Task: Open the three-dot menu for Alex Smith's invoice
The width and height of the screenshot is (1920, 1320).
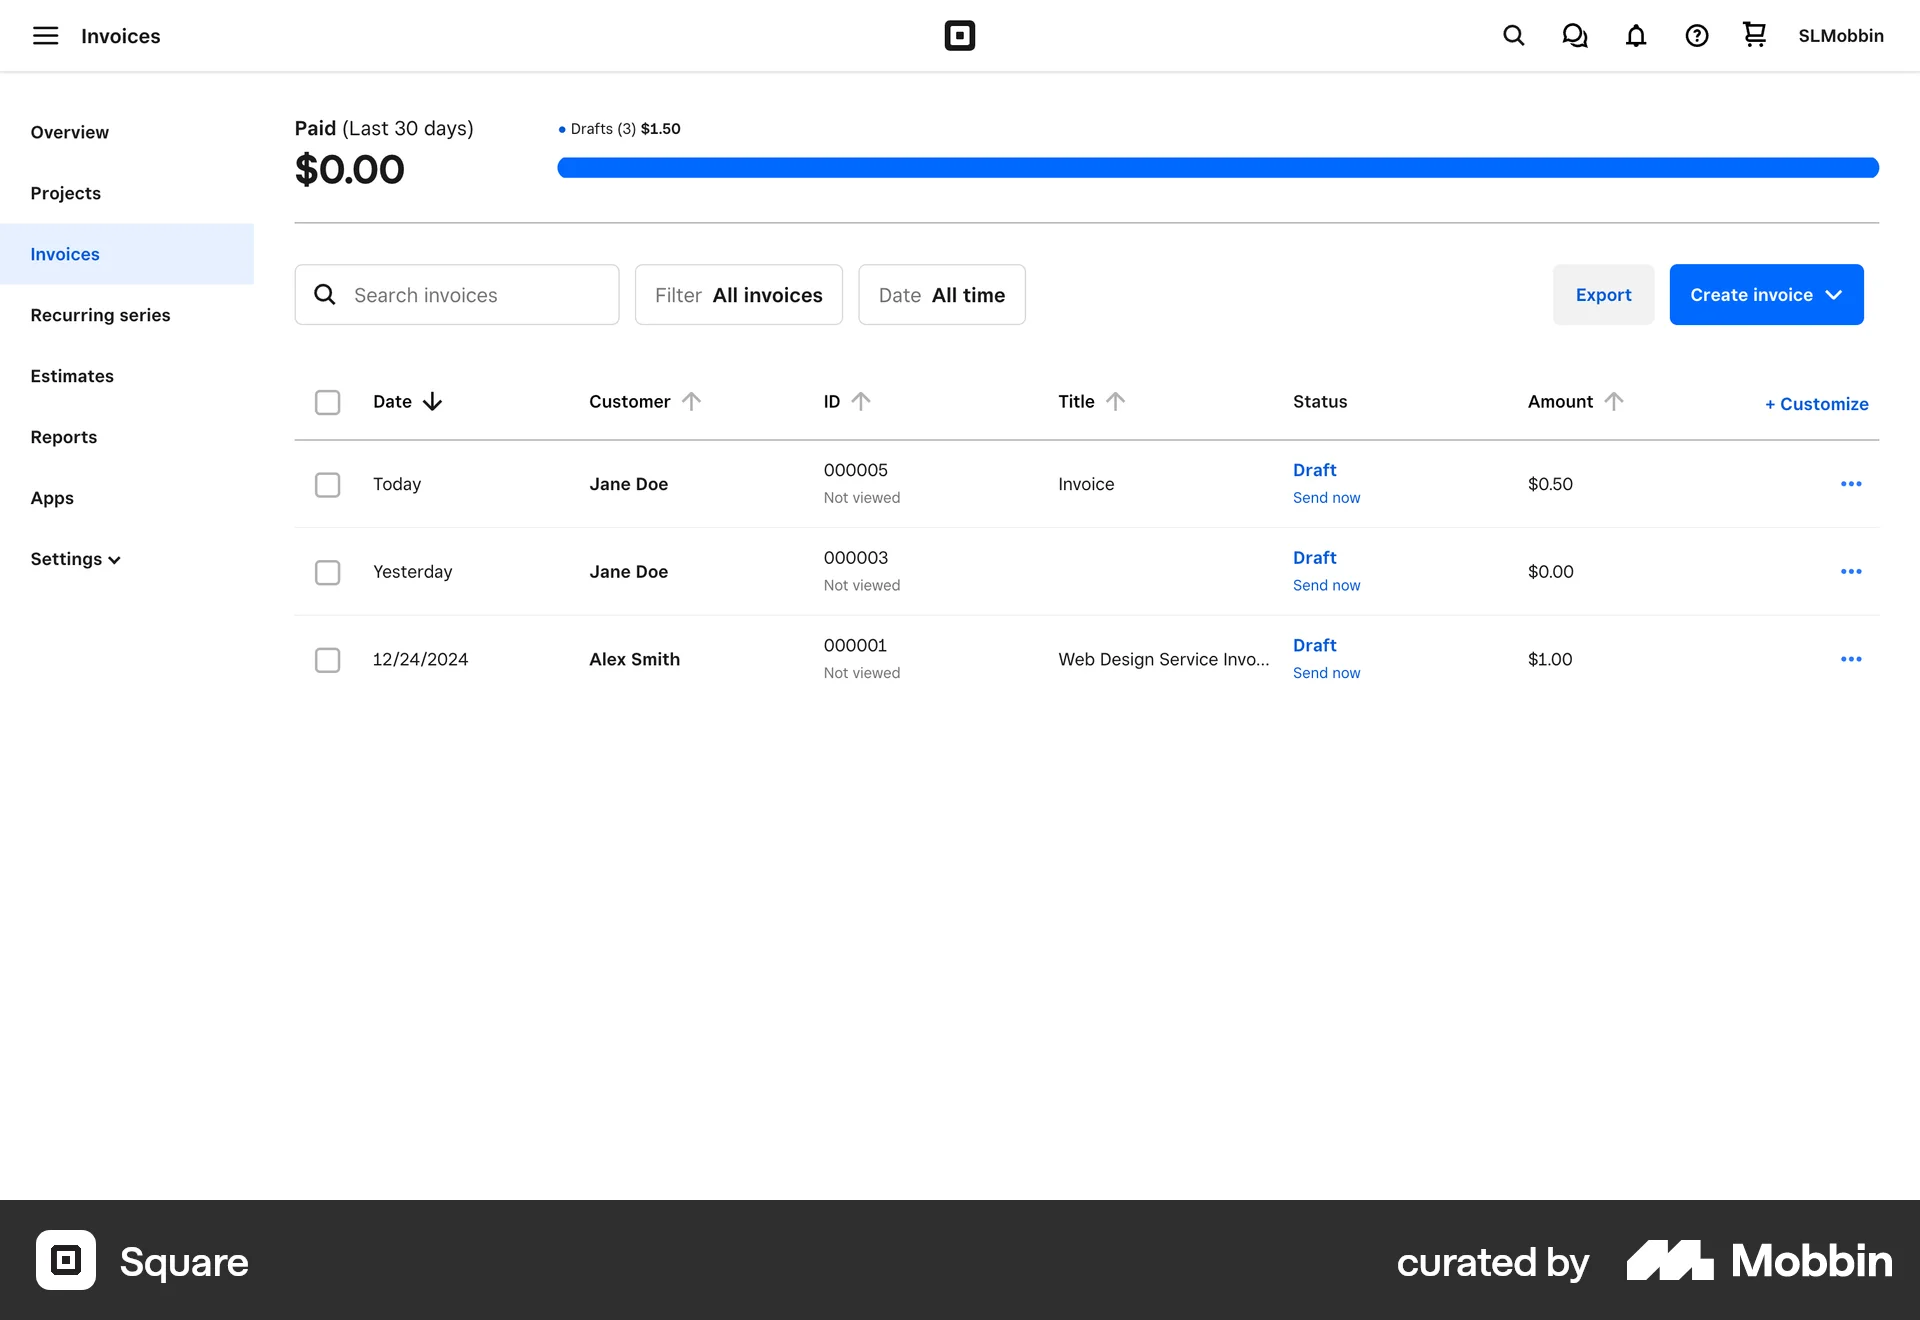Action: (1850, 659)
